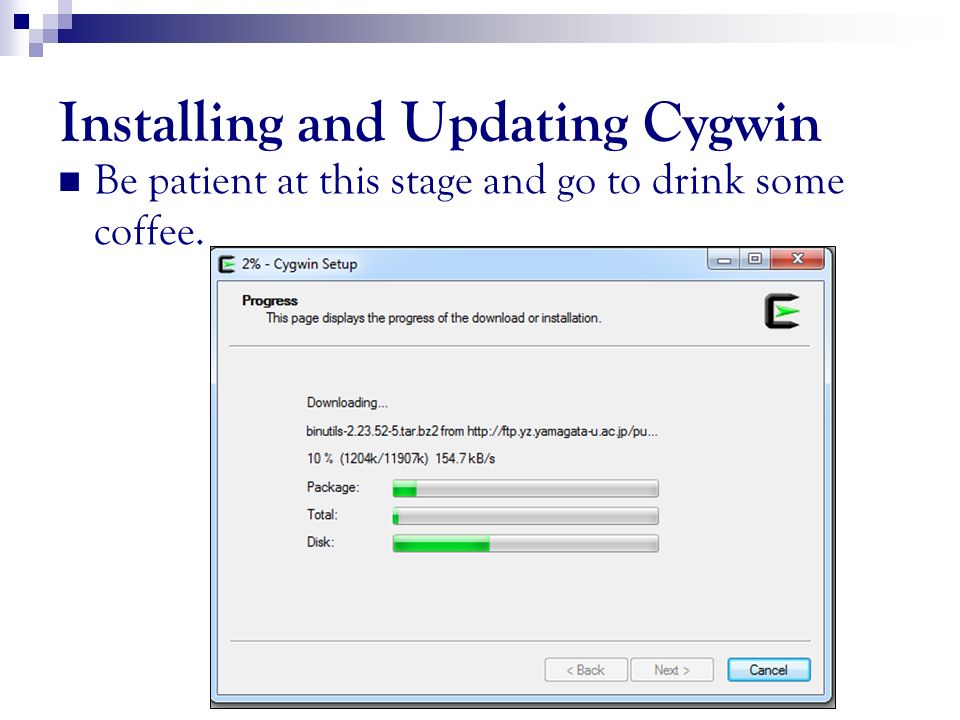Screen dimensions: 960x720
Task: Click the disabled Back button
Action: (x=586, y=670)
